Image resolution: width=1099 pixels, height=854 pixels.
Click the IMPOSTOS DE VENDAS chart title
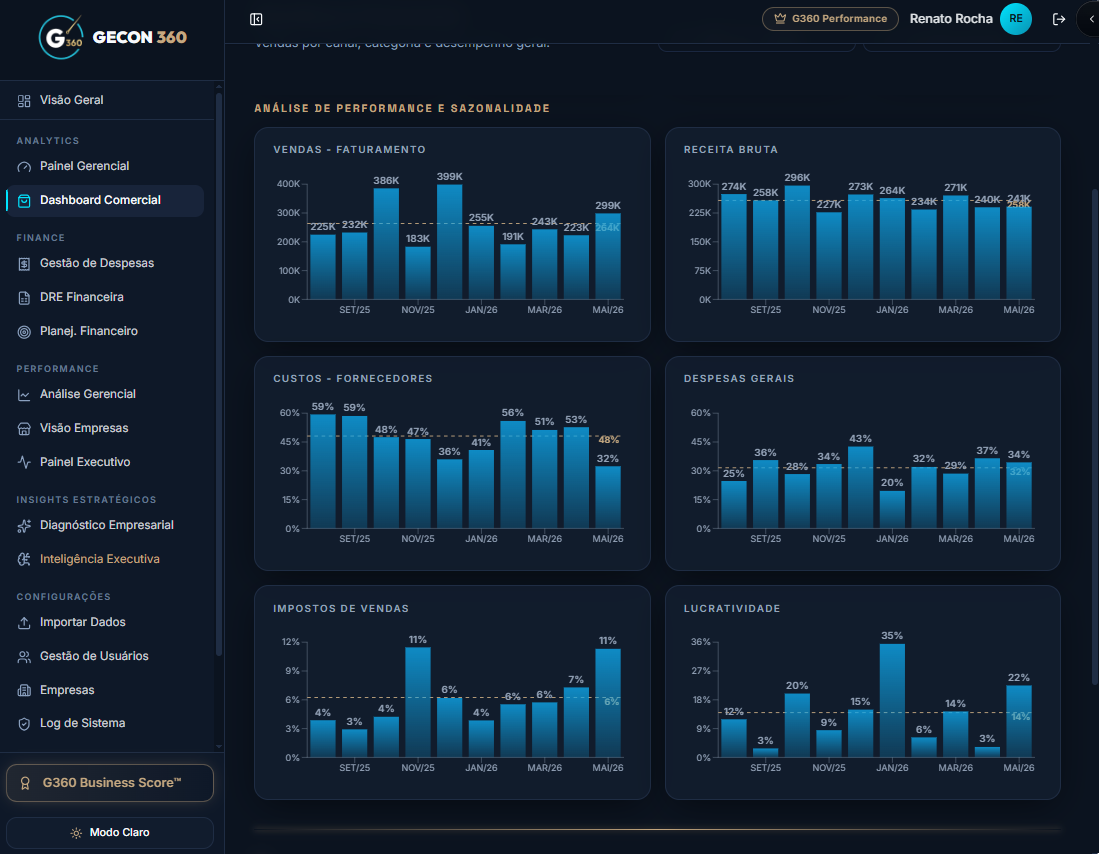341,609
